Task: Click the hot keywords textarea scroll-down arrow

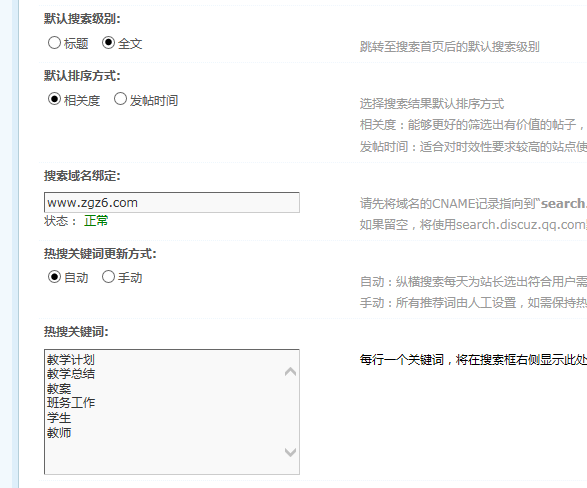Action: click(290, 452)
